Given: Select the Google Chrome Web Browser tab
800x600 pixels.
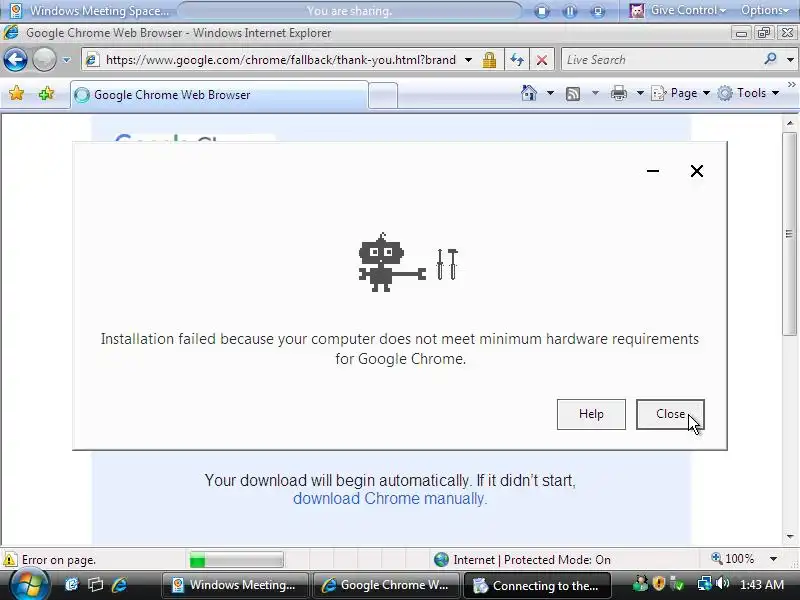Looking at the screenshot, I should pyautogui.click(x=219, y=95).
